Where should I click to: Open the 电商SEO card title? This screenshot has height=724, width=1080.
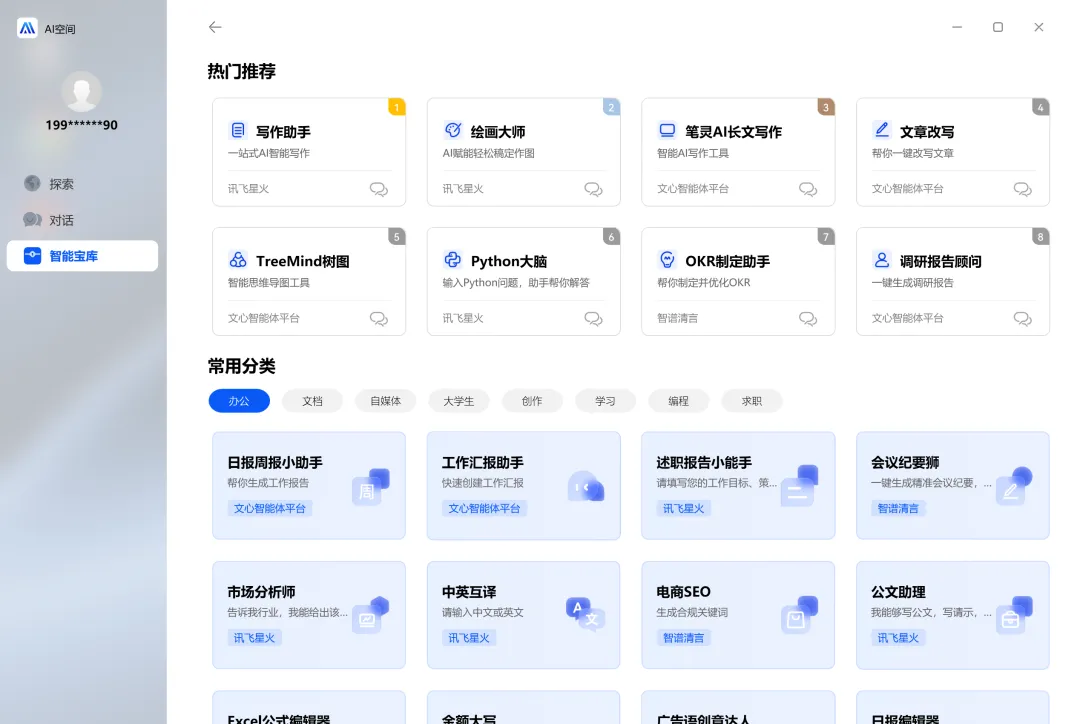683,592
